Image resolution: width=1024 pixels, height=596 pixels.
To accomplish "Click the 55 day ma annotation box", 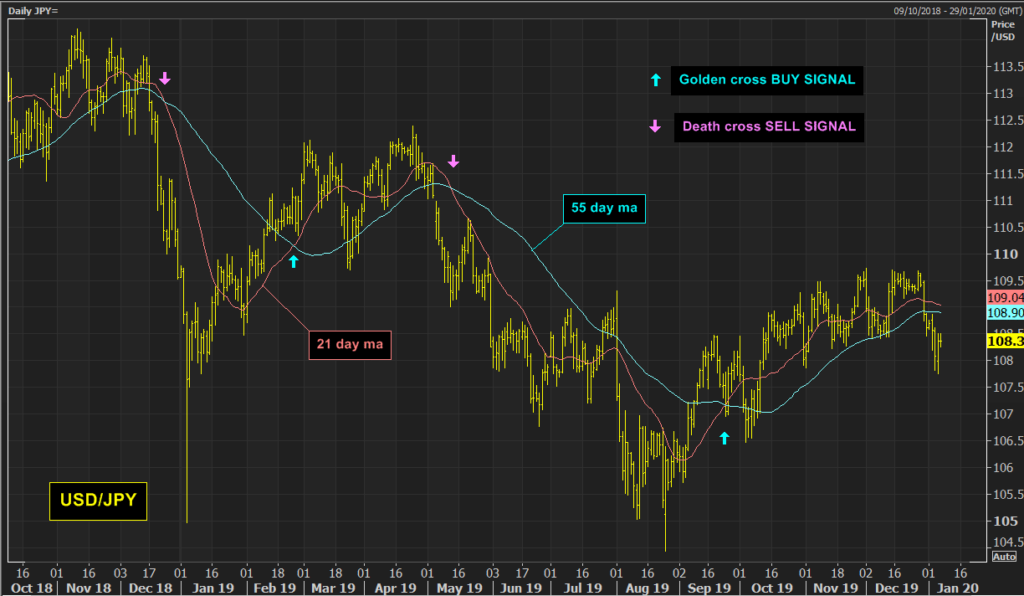I will [604, 208].
